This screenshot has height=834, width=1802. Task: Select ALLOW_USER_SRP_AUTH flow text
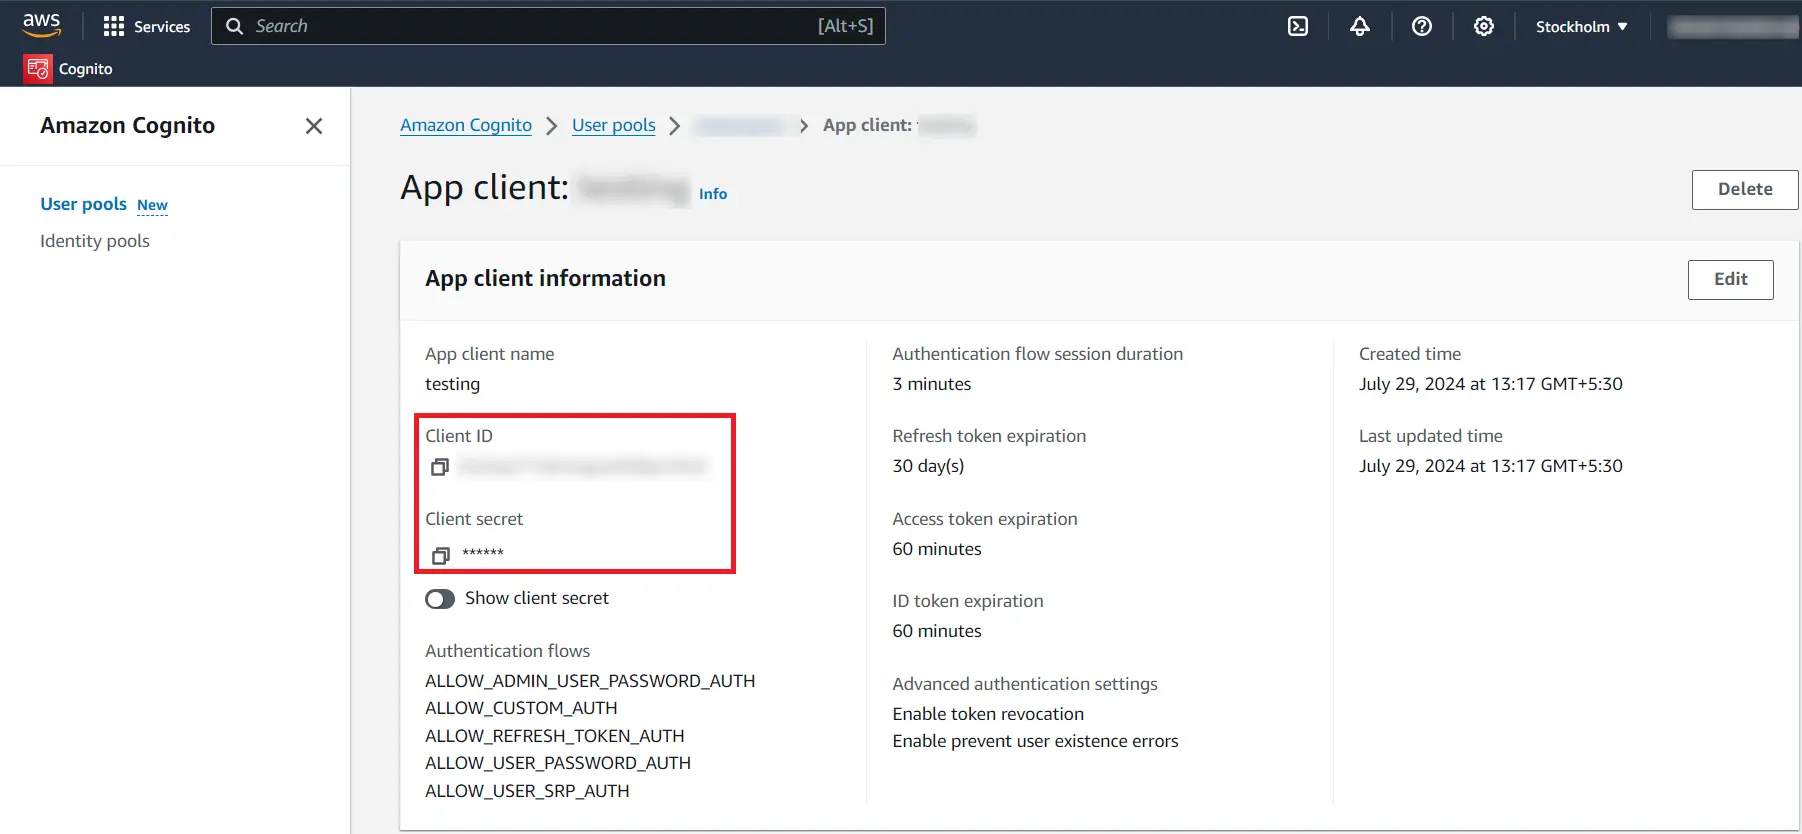pos(527,791)
